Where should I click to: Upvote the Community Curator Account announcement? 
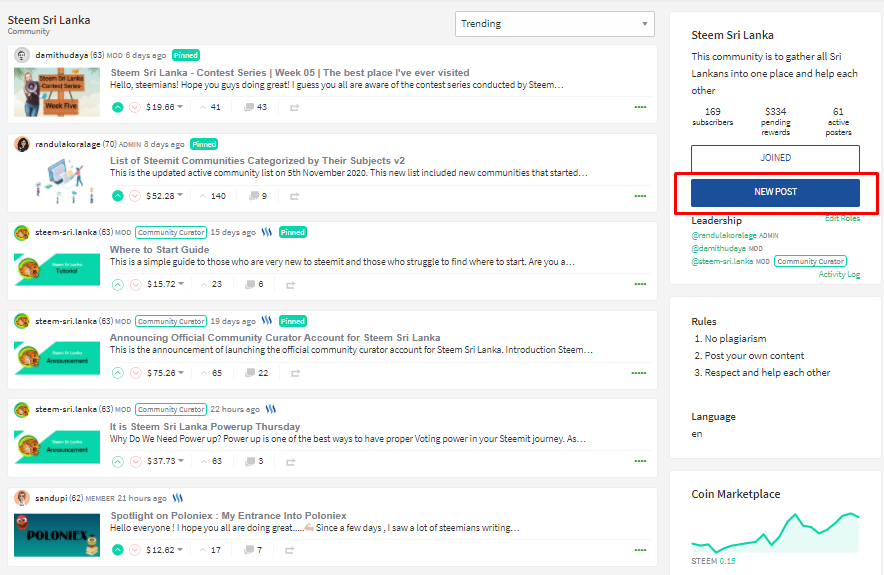pyautogui.click(x=117, y=373)
